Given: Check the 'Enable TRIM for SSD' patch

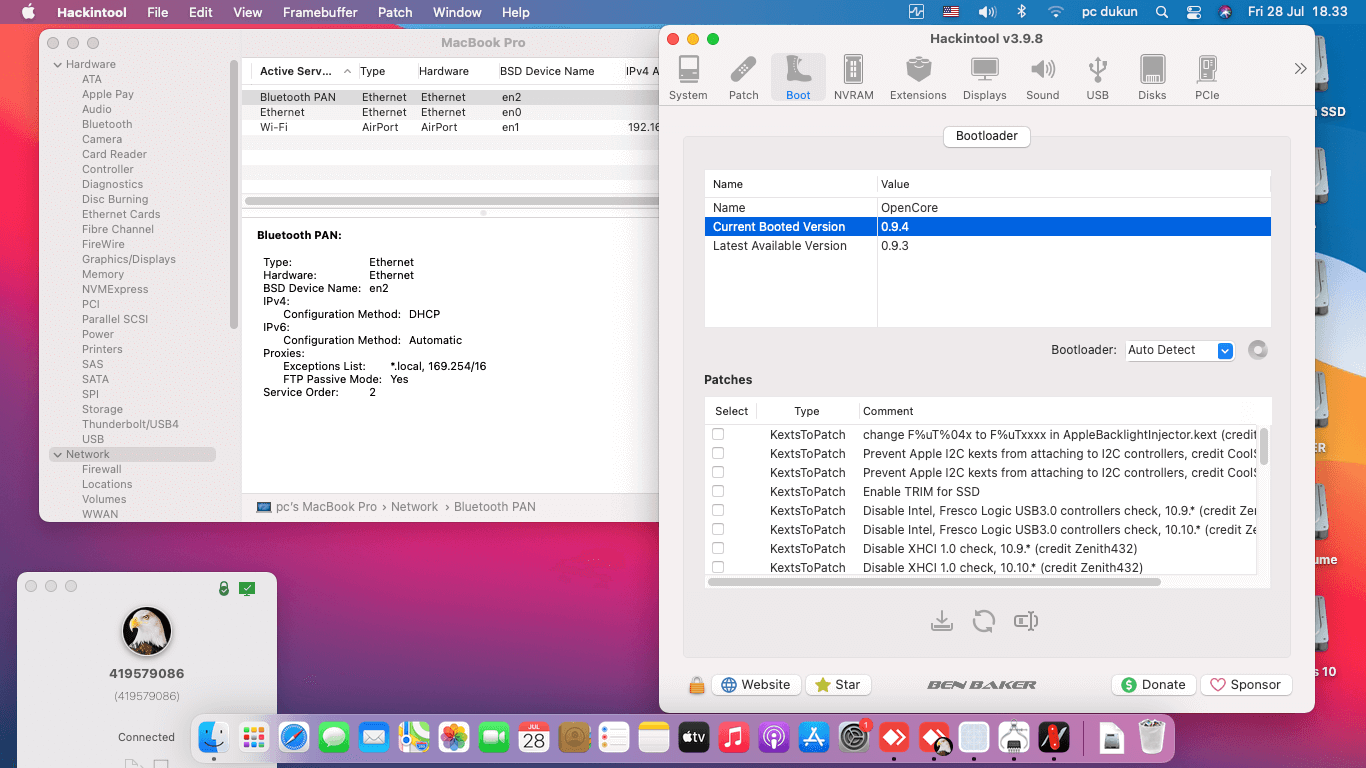Looking at the screenshot, I should [x=718, y=491].
